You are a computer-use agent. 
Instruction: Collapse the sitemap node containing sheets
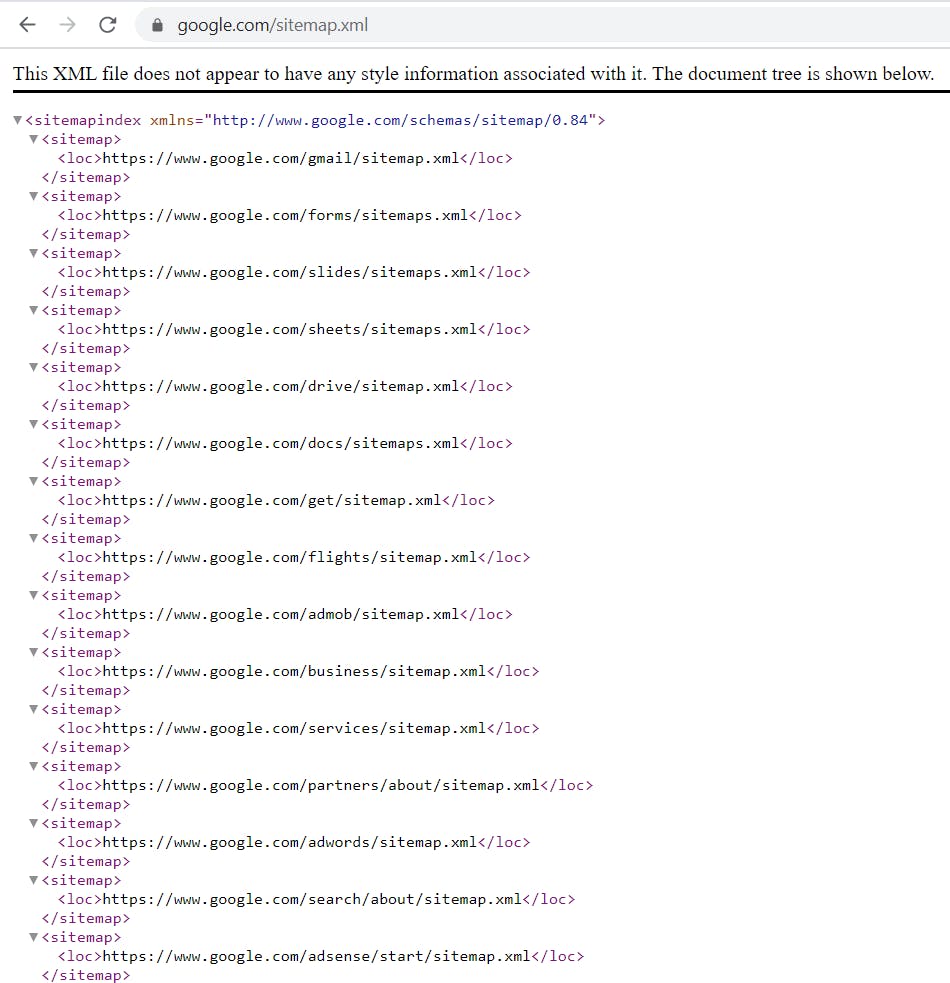coord(34,310)
